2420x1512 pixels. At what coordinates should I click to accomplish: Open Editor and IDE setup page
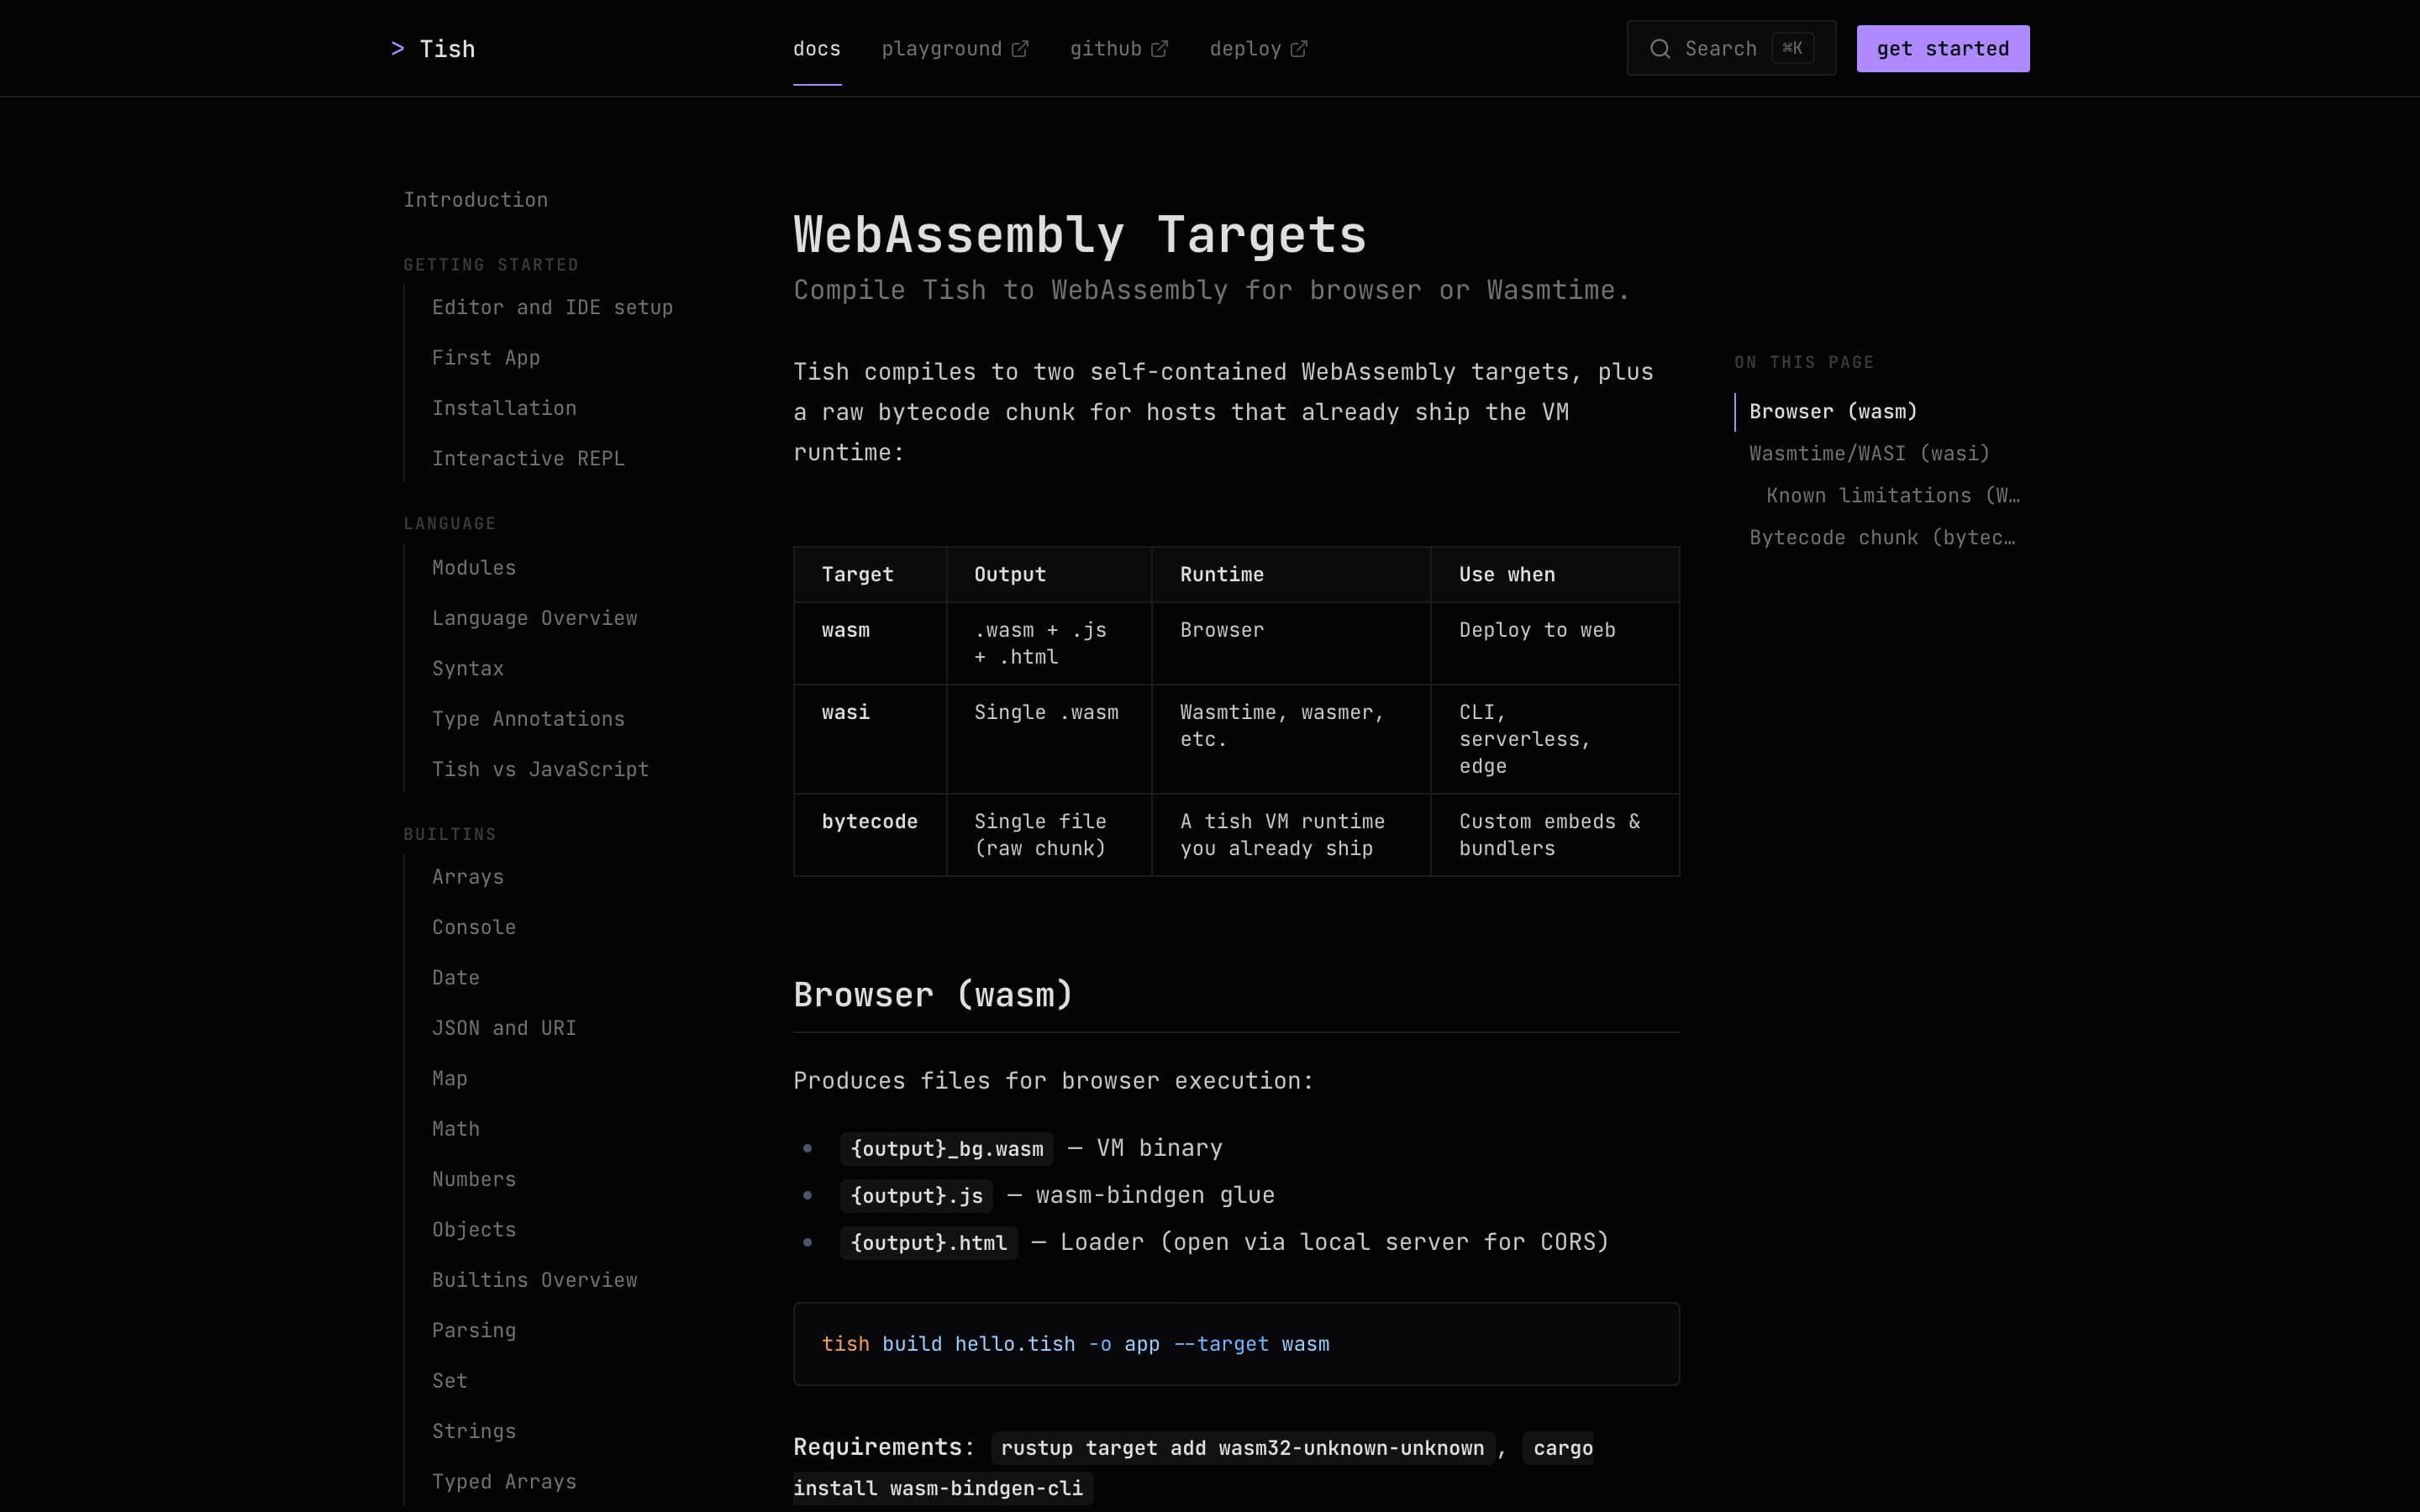click(552, 308)
